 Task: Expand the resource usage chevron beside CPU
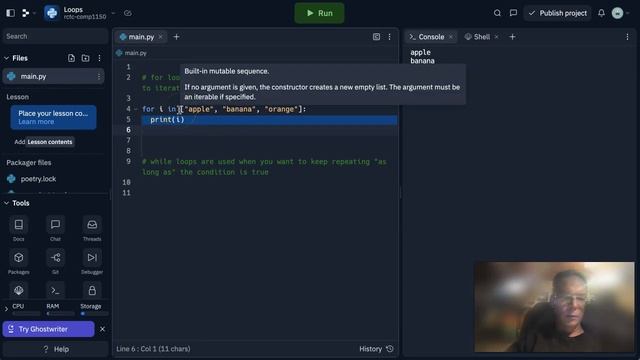[6, 309]
